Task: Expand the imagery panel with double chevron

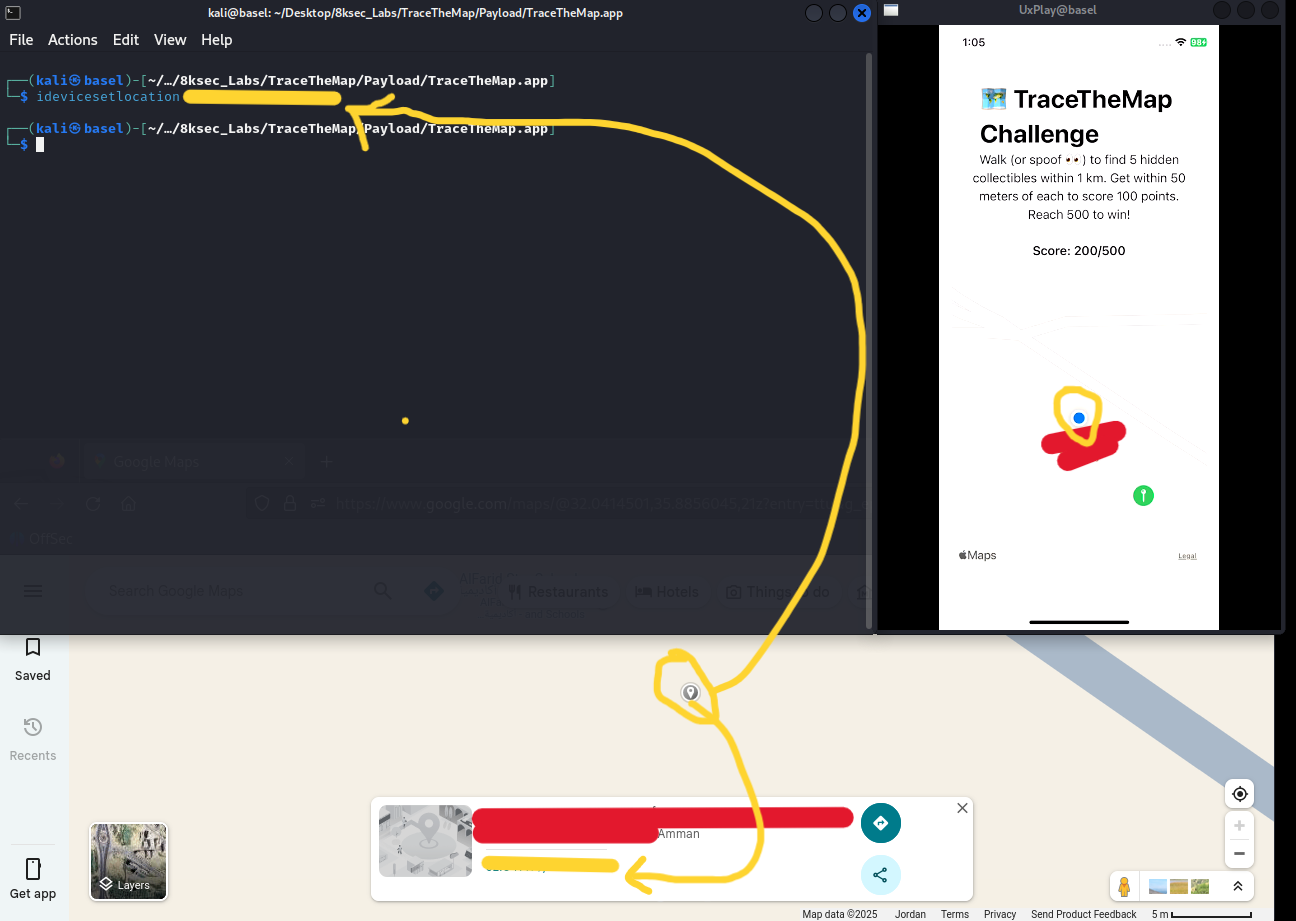Action: point(1238,886)
